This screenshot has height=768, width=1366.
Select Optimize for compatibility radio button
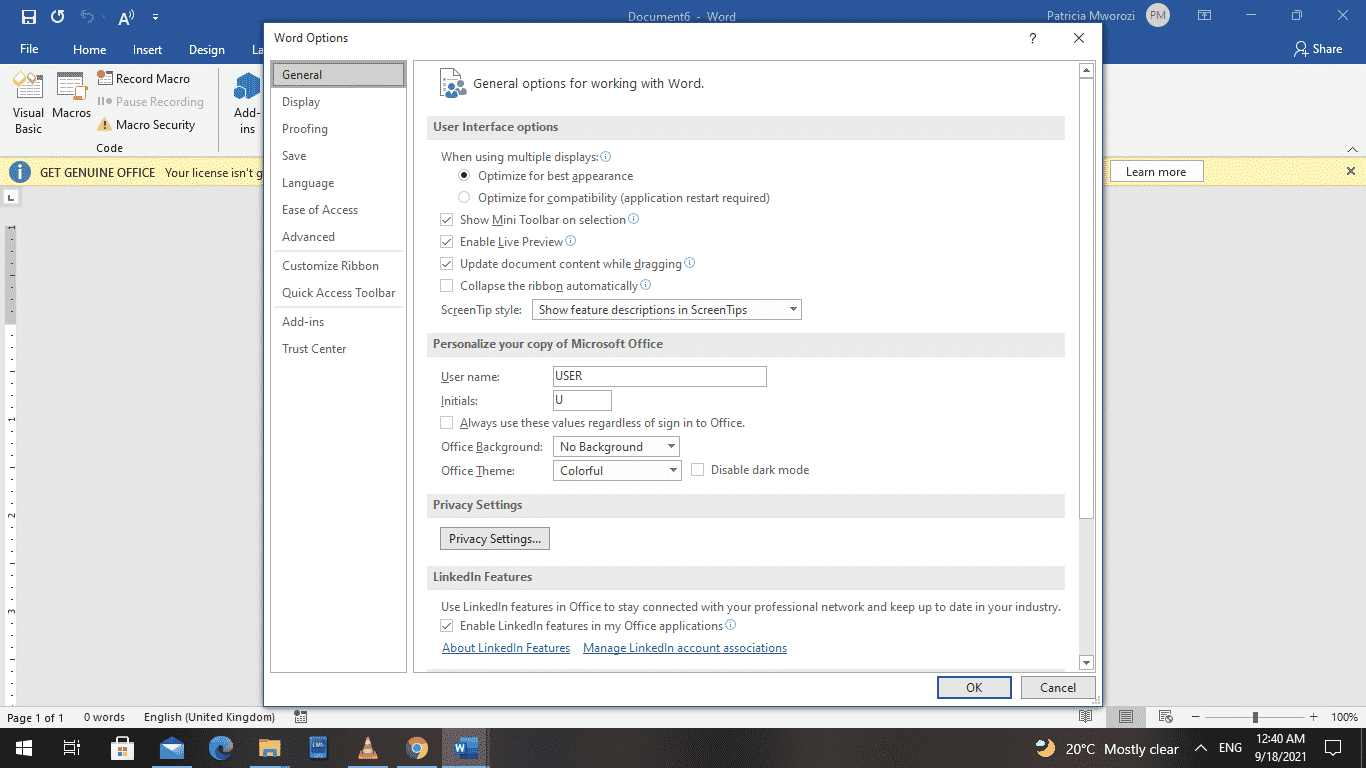(463, 197)
